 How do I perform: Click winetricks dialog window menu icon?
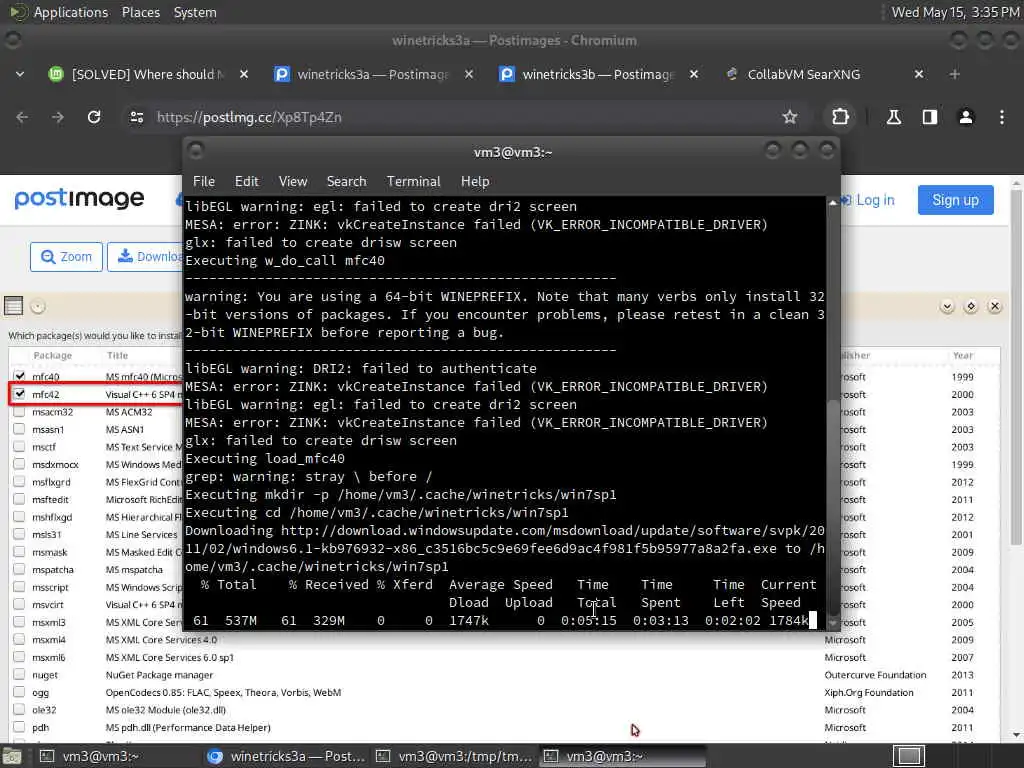click(13, 306)
